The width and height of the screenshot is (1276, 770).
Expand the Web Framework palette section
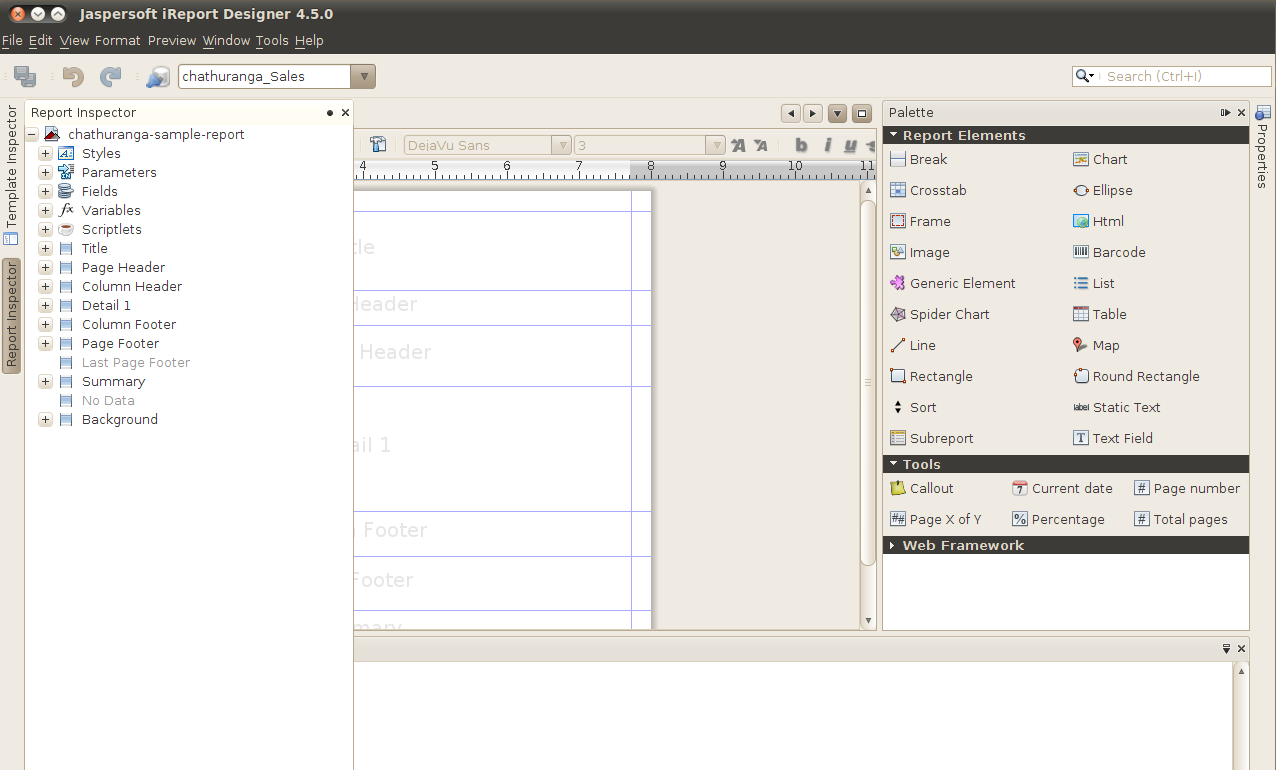click(893, 545)
